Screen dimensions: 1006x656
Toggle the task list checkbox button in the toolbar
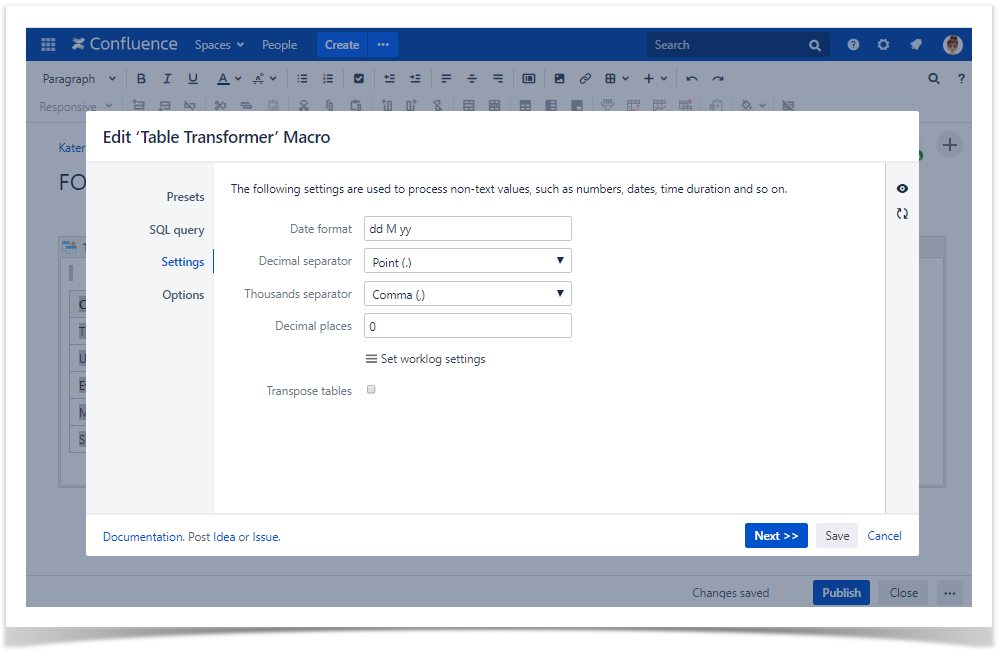pos(359,79)
